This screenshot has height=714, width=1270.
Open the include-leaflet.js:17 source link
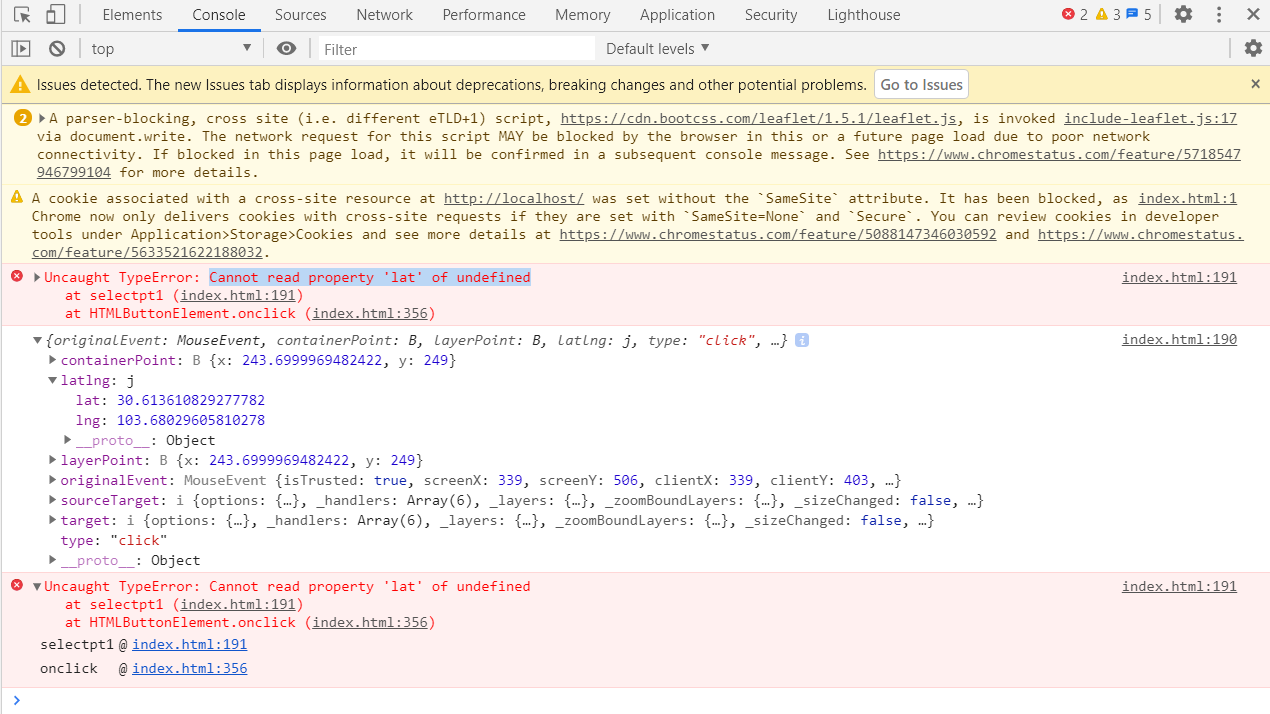tap(1150, 118)
